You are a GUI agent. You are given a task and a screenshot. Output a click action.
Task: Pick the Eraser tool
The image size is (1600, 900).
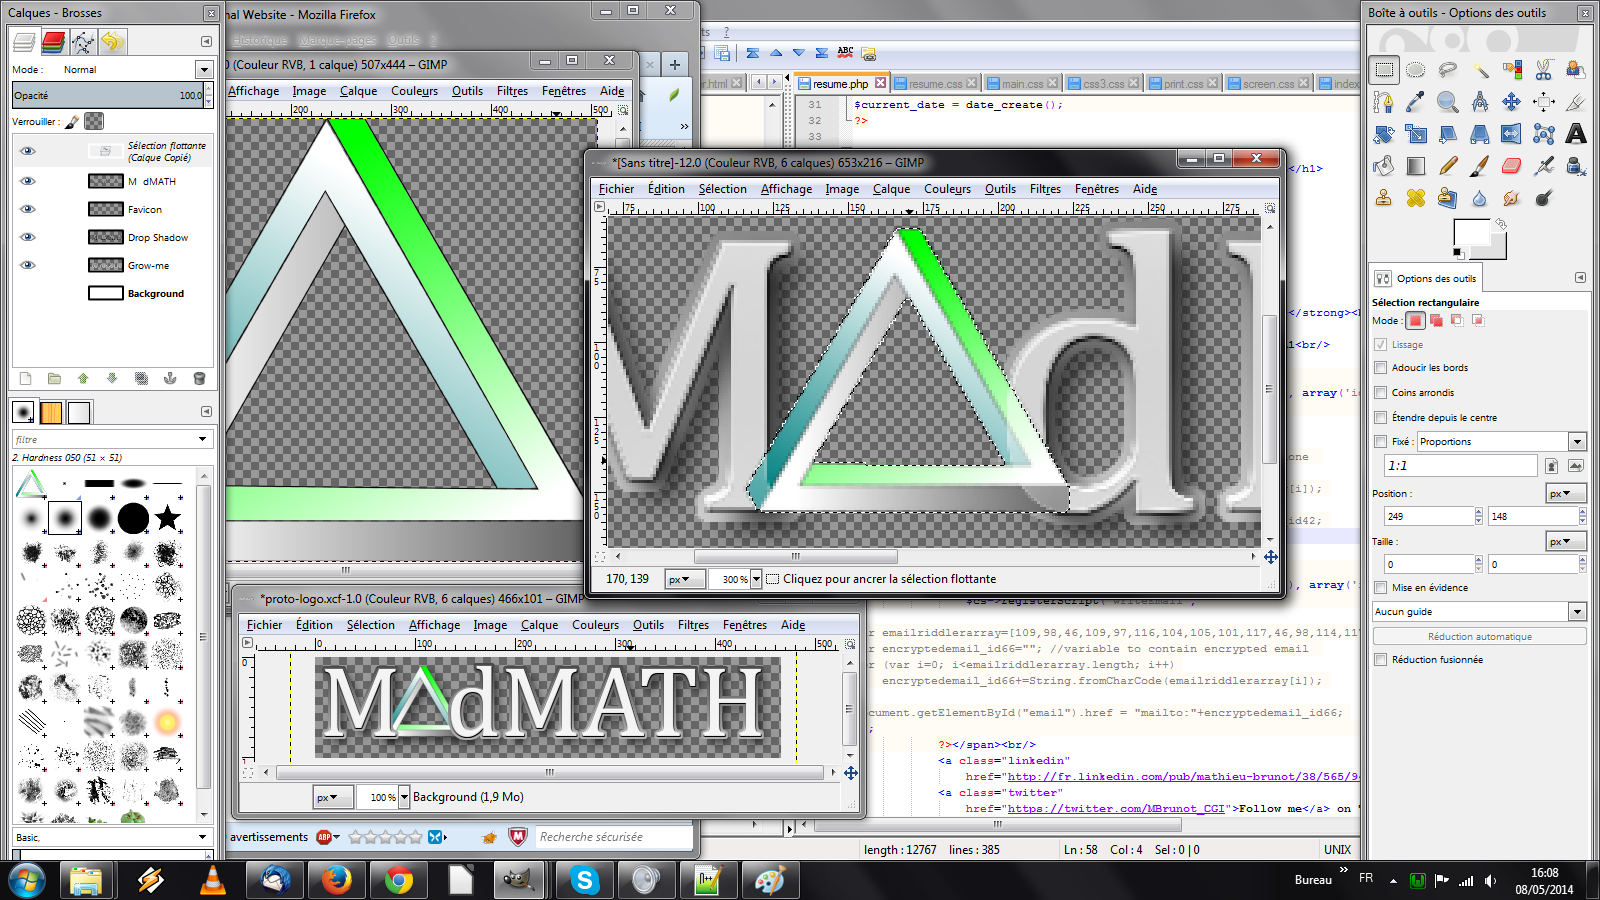(1512, 166)
